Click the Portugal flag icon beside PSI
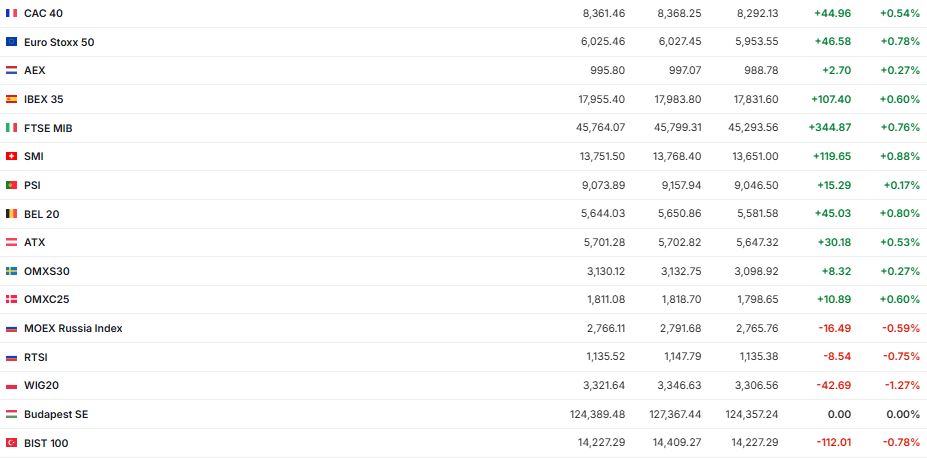The height and width of the screenshot is (458, 927). [x=11, y=185]
